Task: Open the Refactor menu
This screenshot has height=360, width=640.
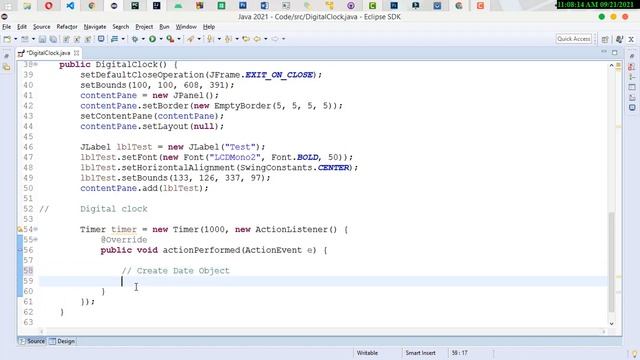Action: click(x=67, y=27)
